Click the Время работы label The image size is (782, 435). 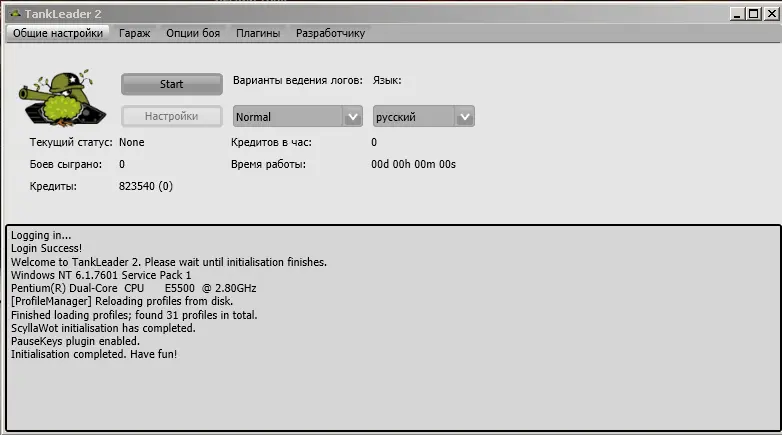(x=268, y=164)
